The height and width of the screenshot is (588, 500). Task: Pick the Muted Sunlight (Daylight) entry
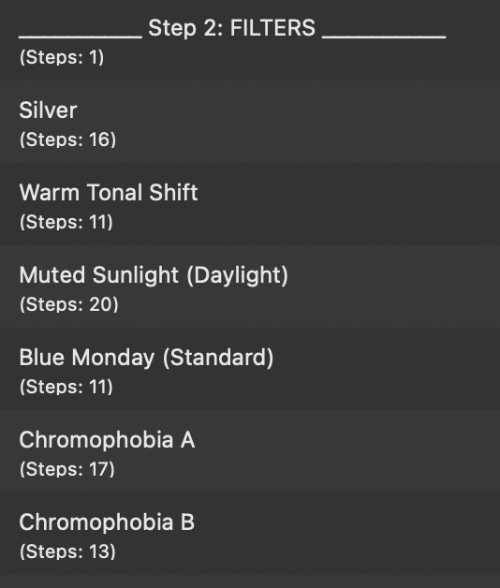pyautogui.click(x=250, y=286)
